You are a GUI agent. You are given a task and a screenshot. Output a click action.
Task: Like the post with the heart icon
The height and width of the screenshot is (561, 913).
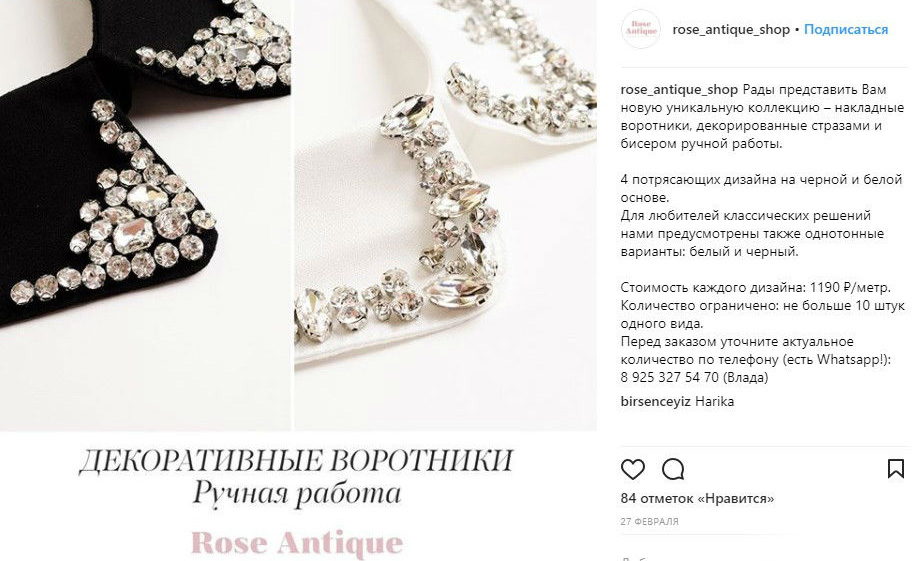coord(632,469)
